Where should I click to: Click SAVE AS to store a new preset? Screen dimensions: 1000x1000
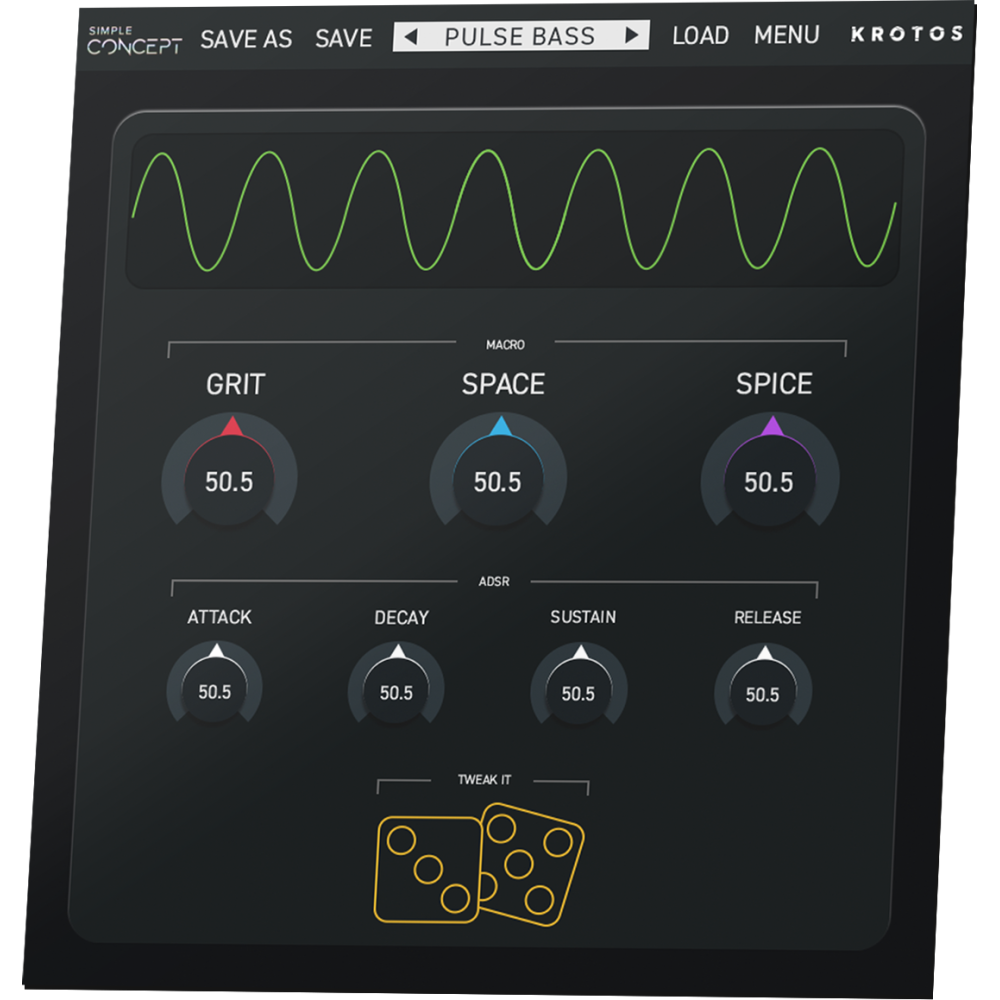(x=246, y=37)
